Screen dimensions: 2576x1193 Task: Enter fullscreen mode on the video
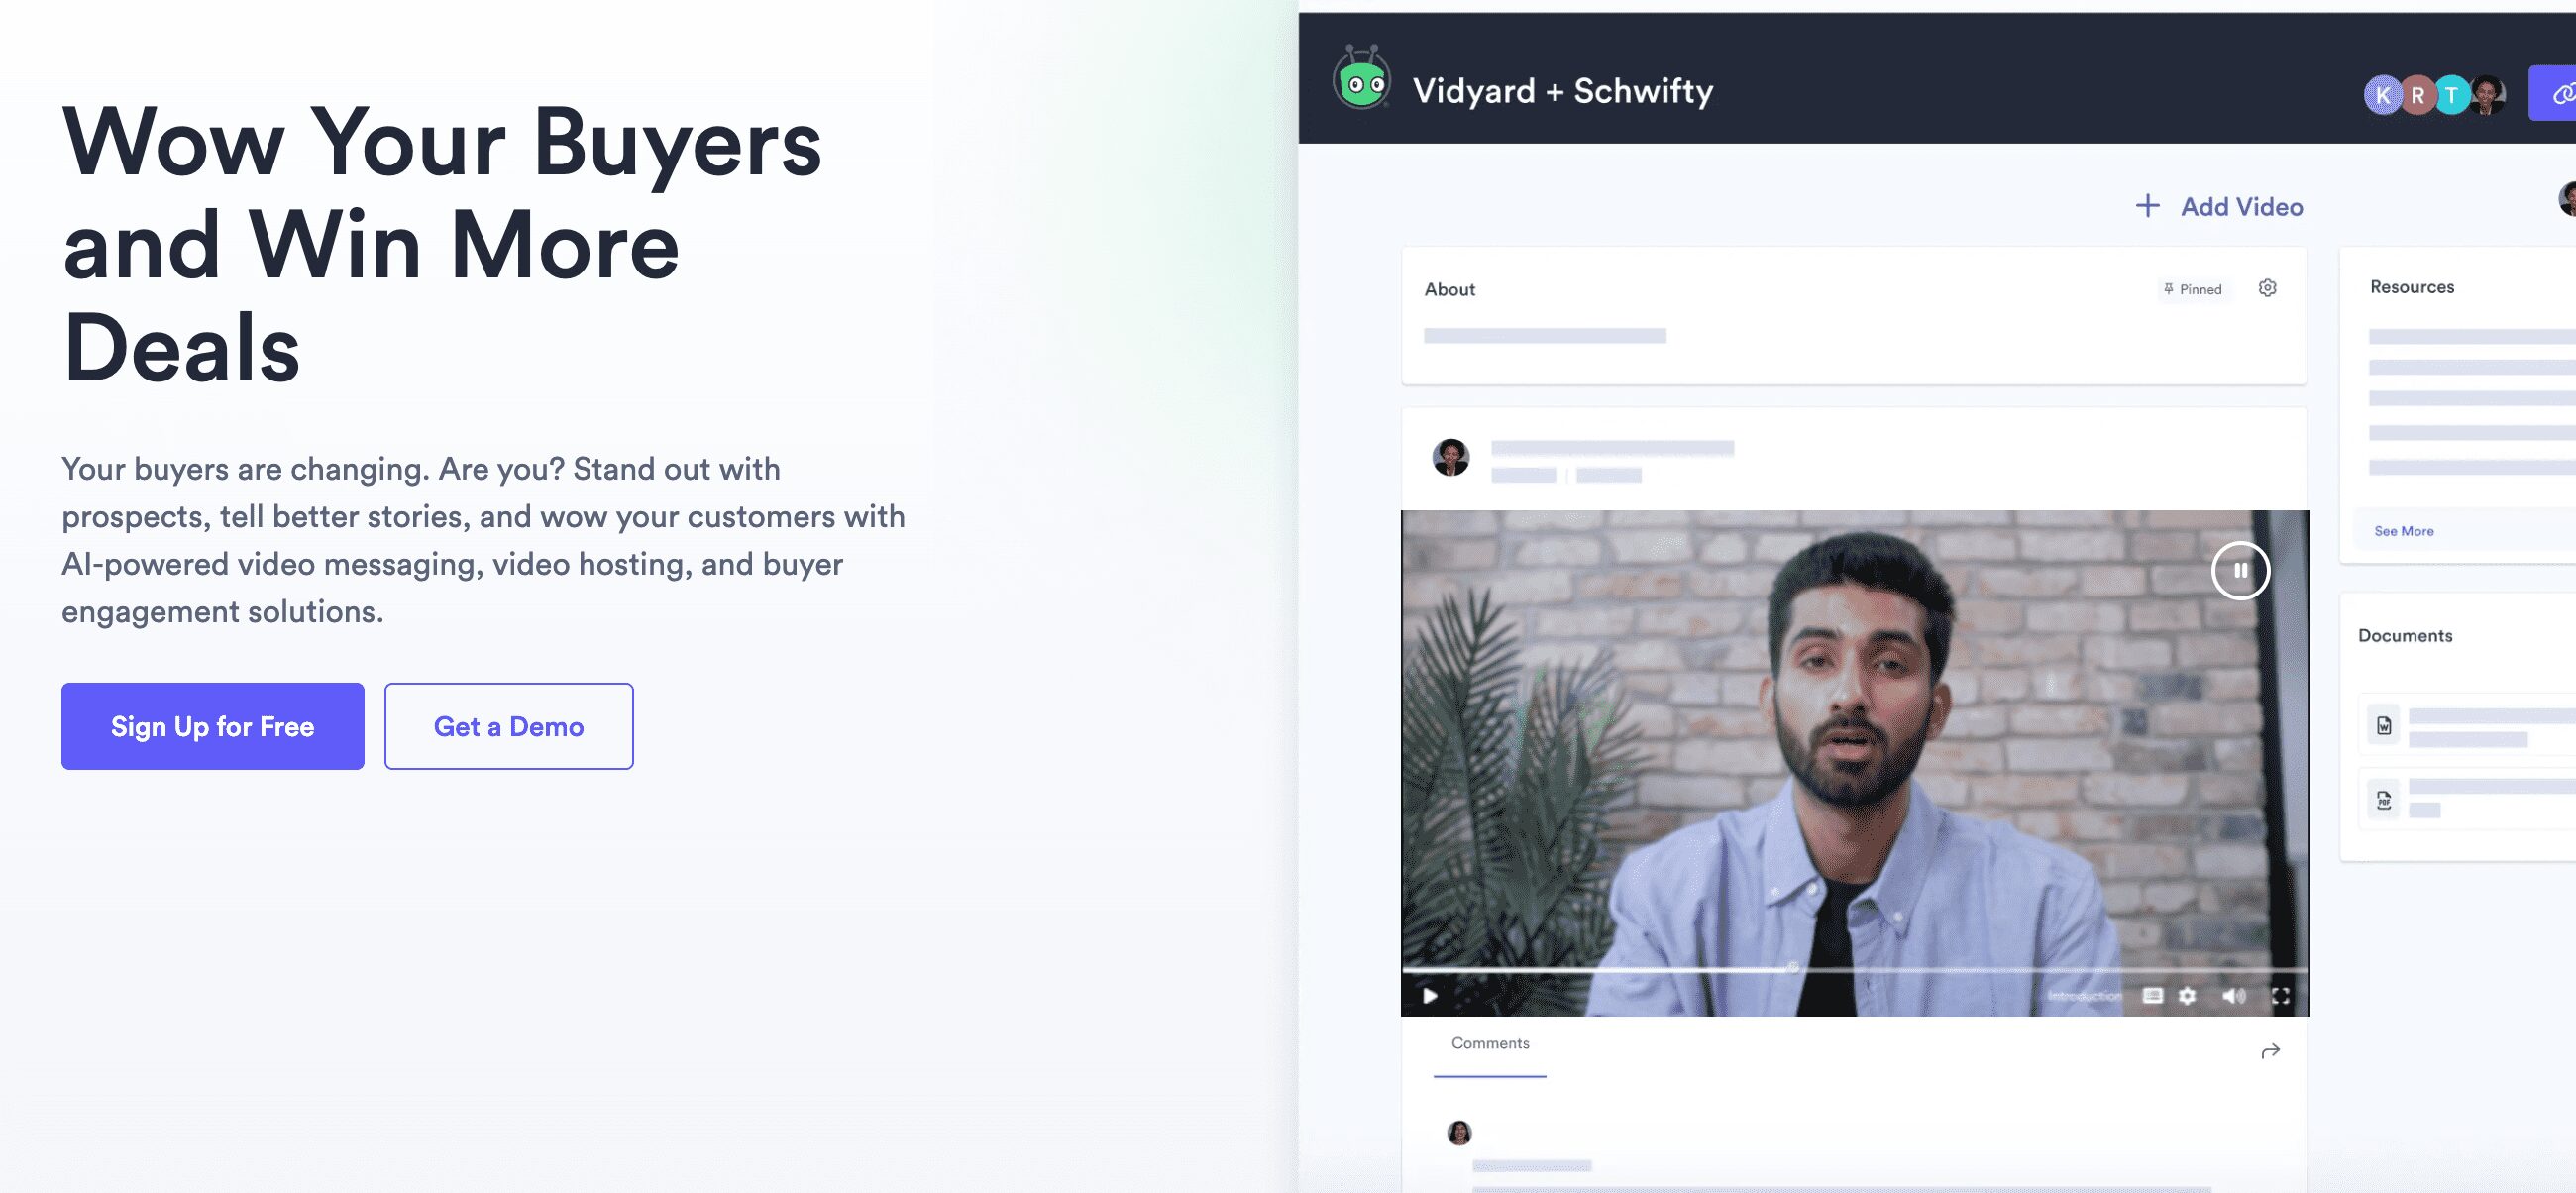click(2280, 995)
